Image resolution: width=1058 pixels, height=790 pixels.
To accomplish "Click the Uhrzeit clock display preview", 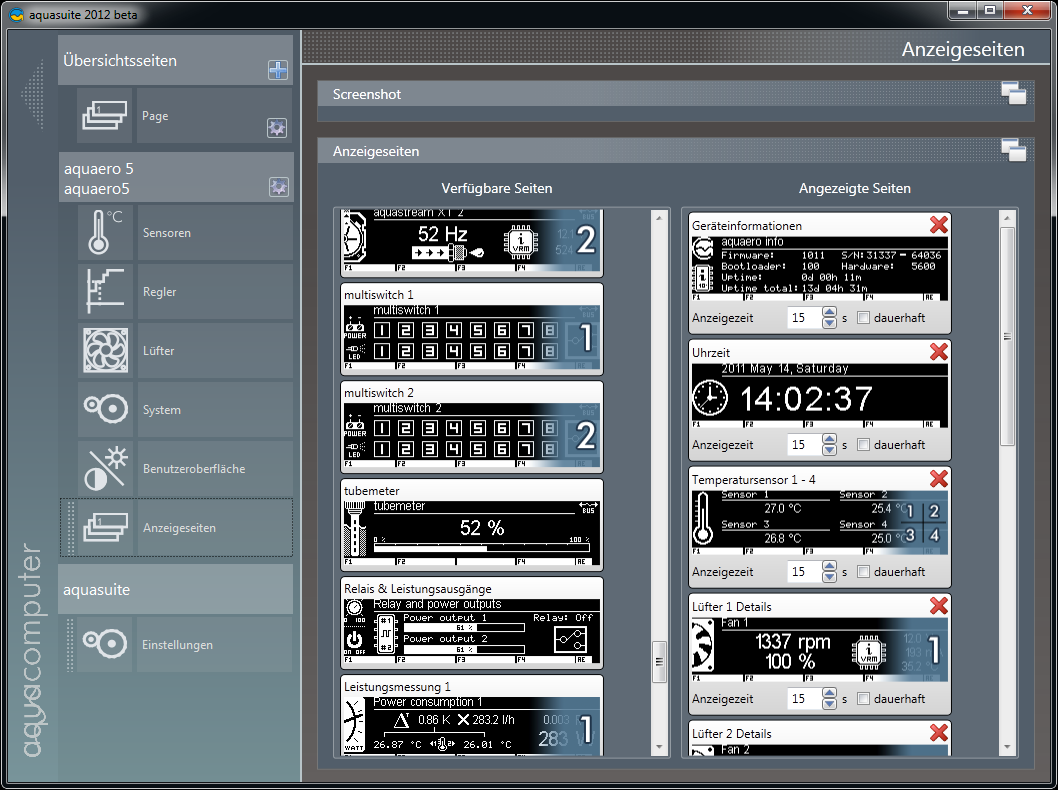I will (820, 395).
